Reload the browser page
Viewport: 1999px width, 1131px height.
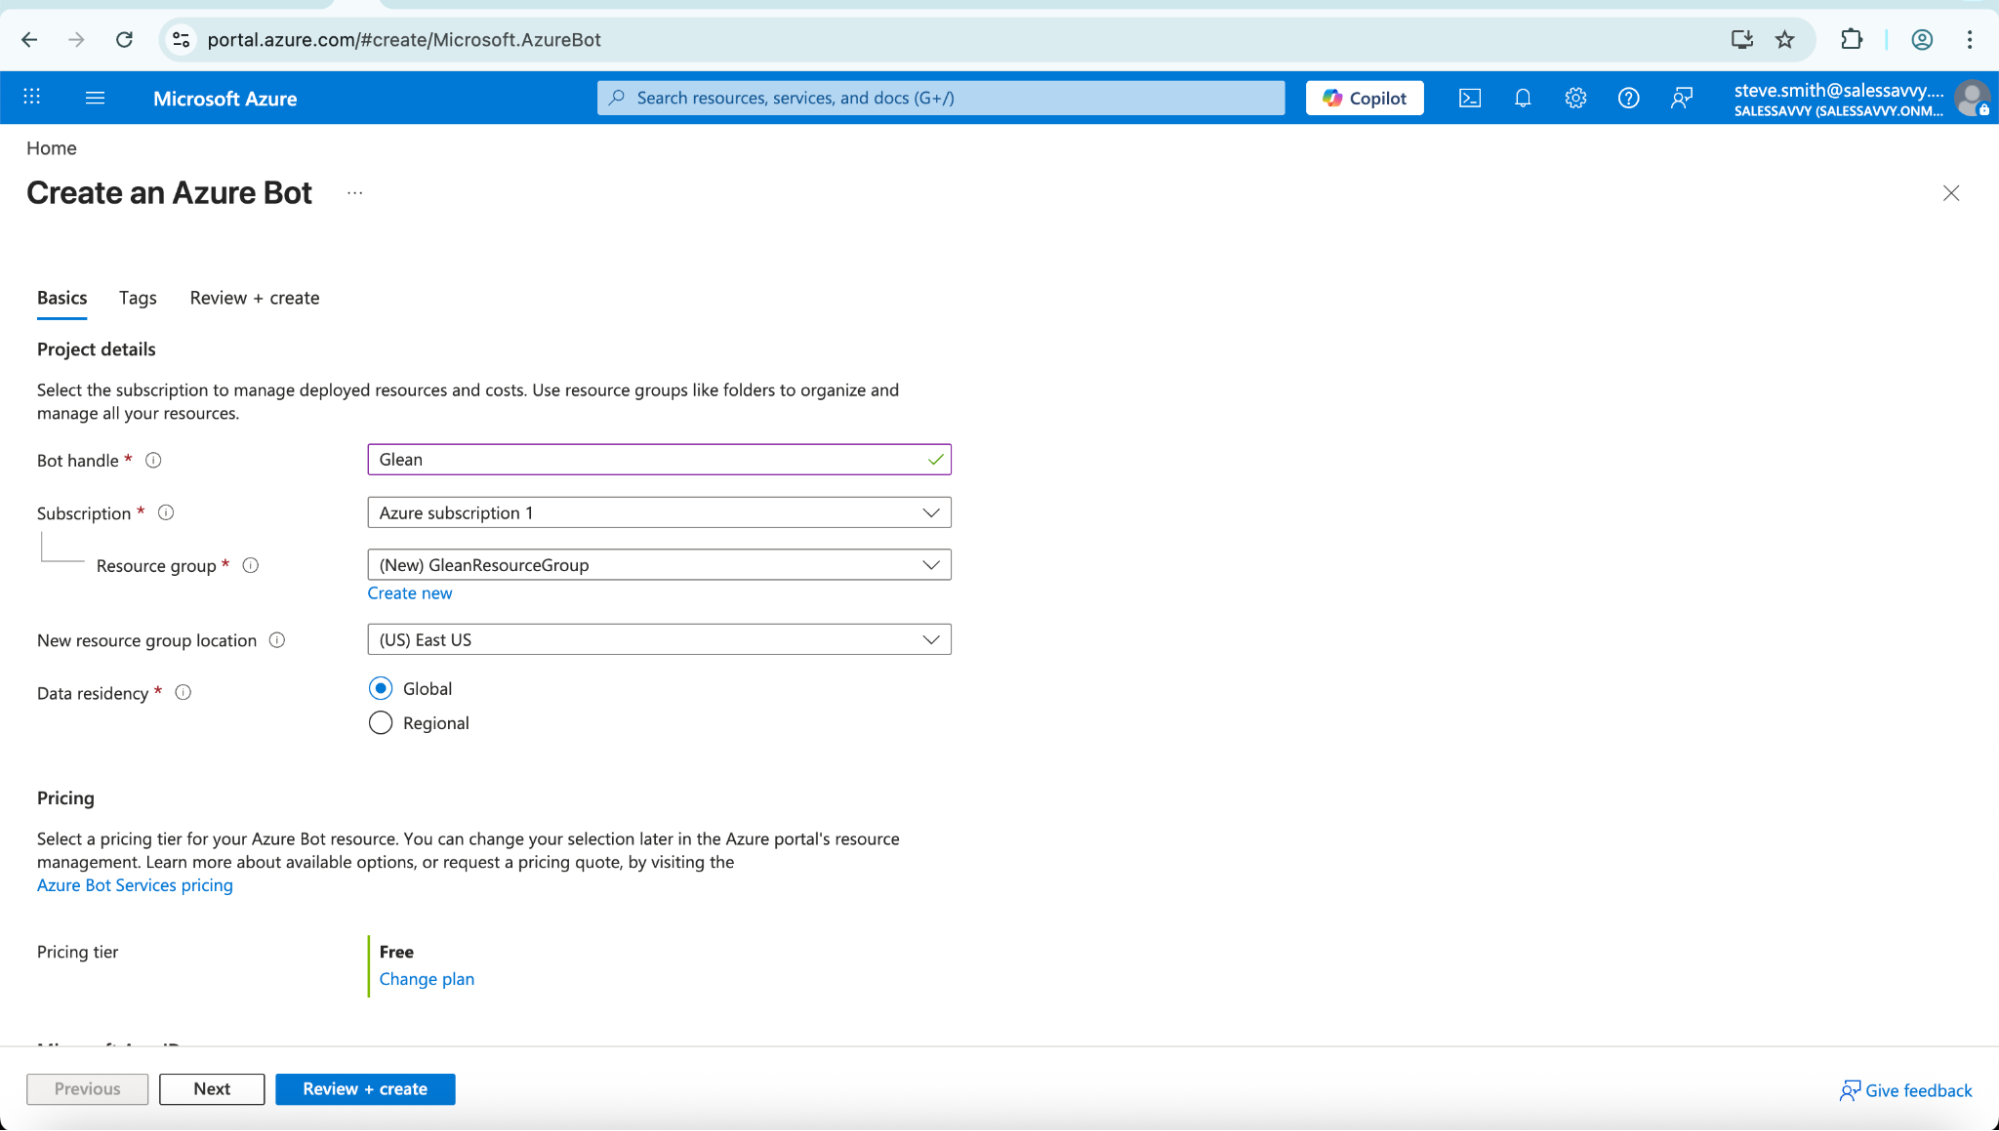[x=124, y=39]
